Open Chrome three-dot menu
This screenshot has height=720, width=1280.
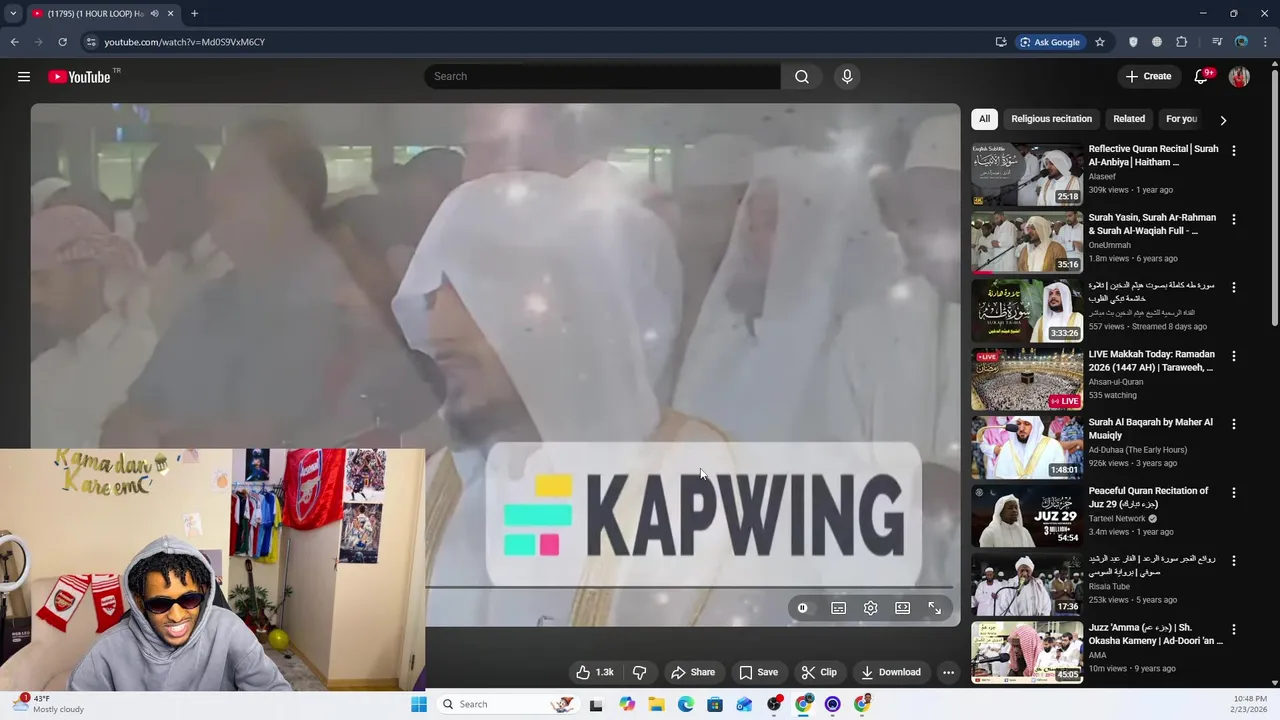(1266, 42)
